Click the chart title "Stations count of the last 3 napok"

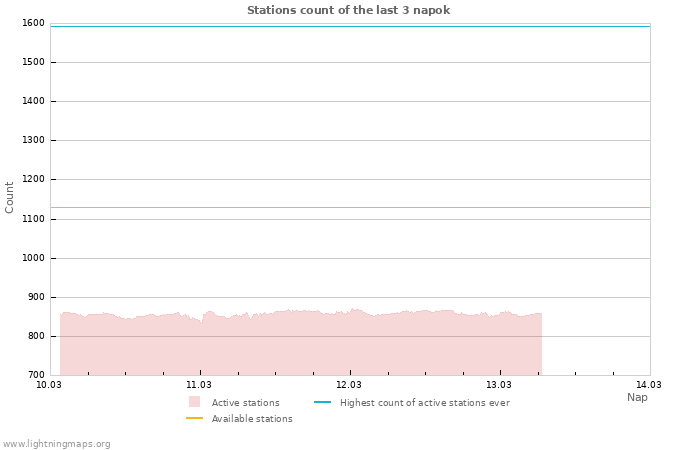(x=348, y=10)
